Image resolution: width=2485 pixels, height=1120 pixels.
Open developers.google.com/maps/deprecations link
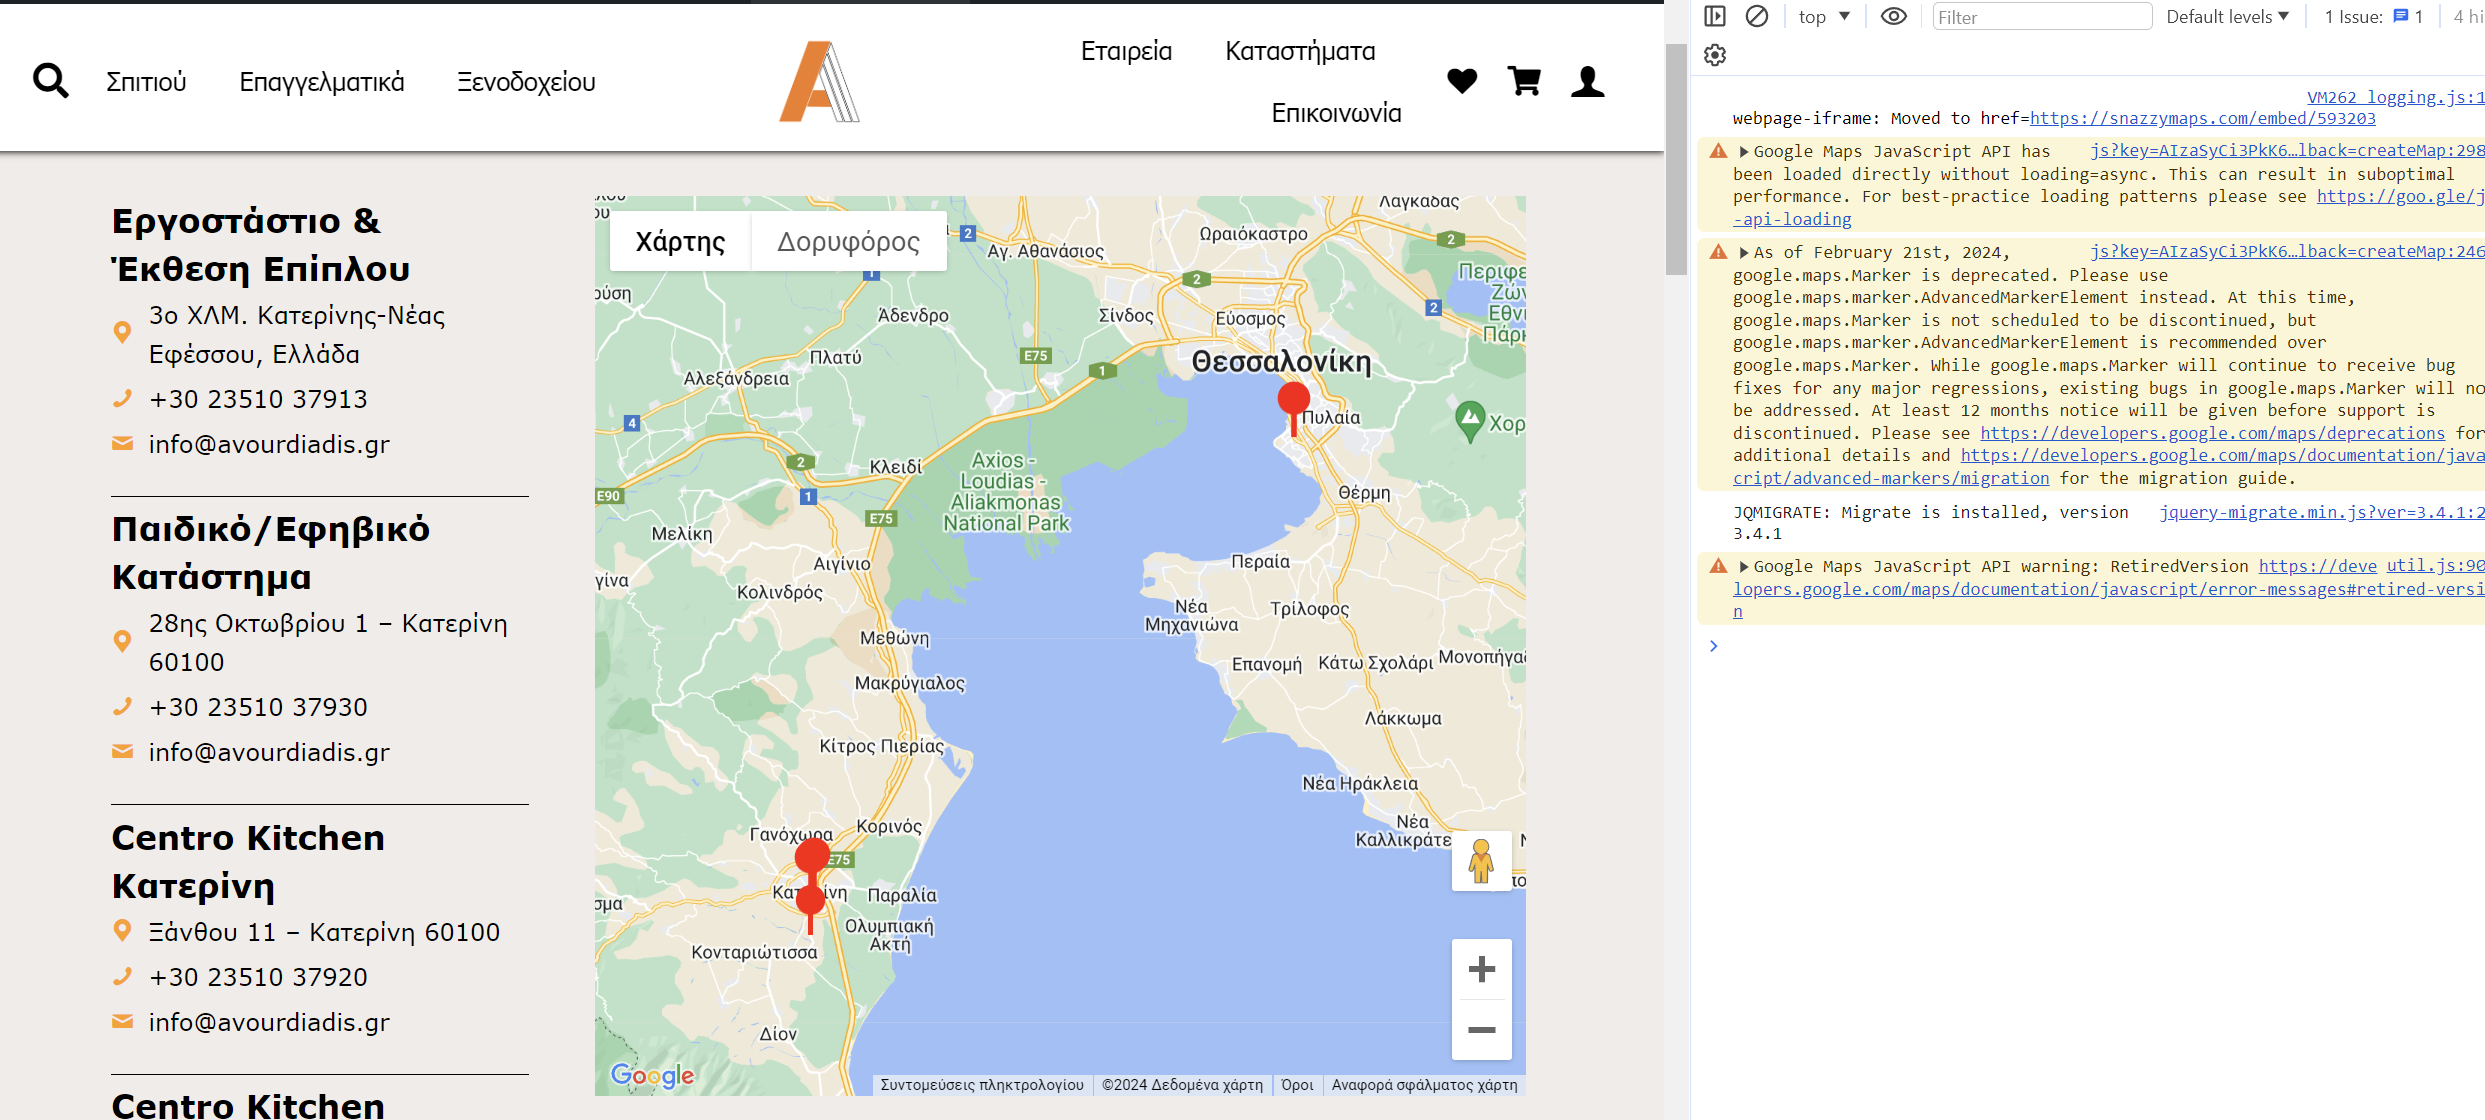pos(2212,433)
